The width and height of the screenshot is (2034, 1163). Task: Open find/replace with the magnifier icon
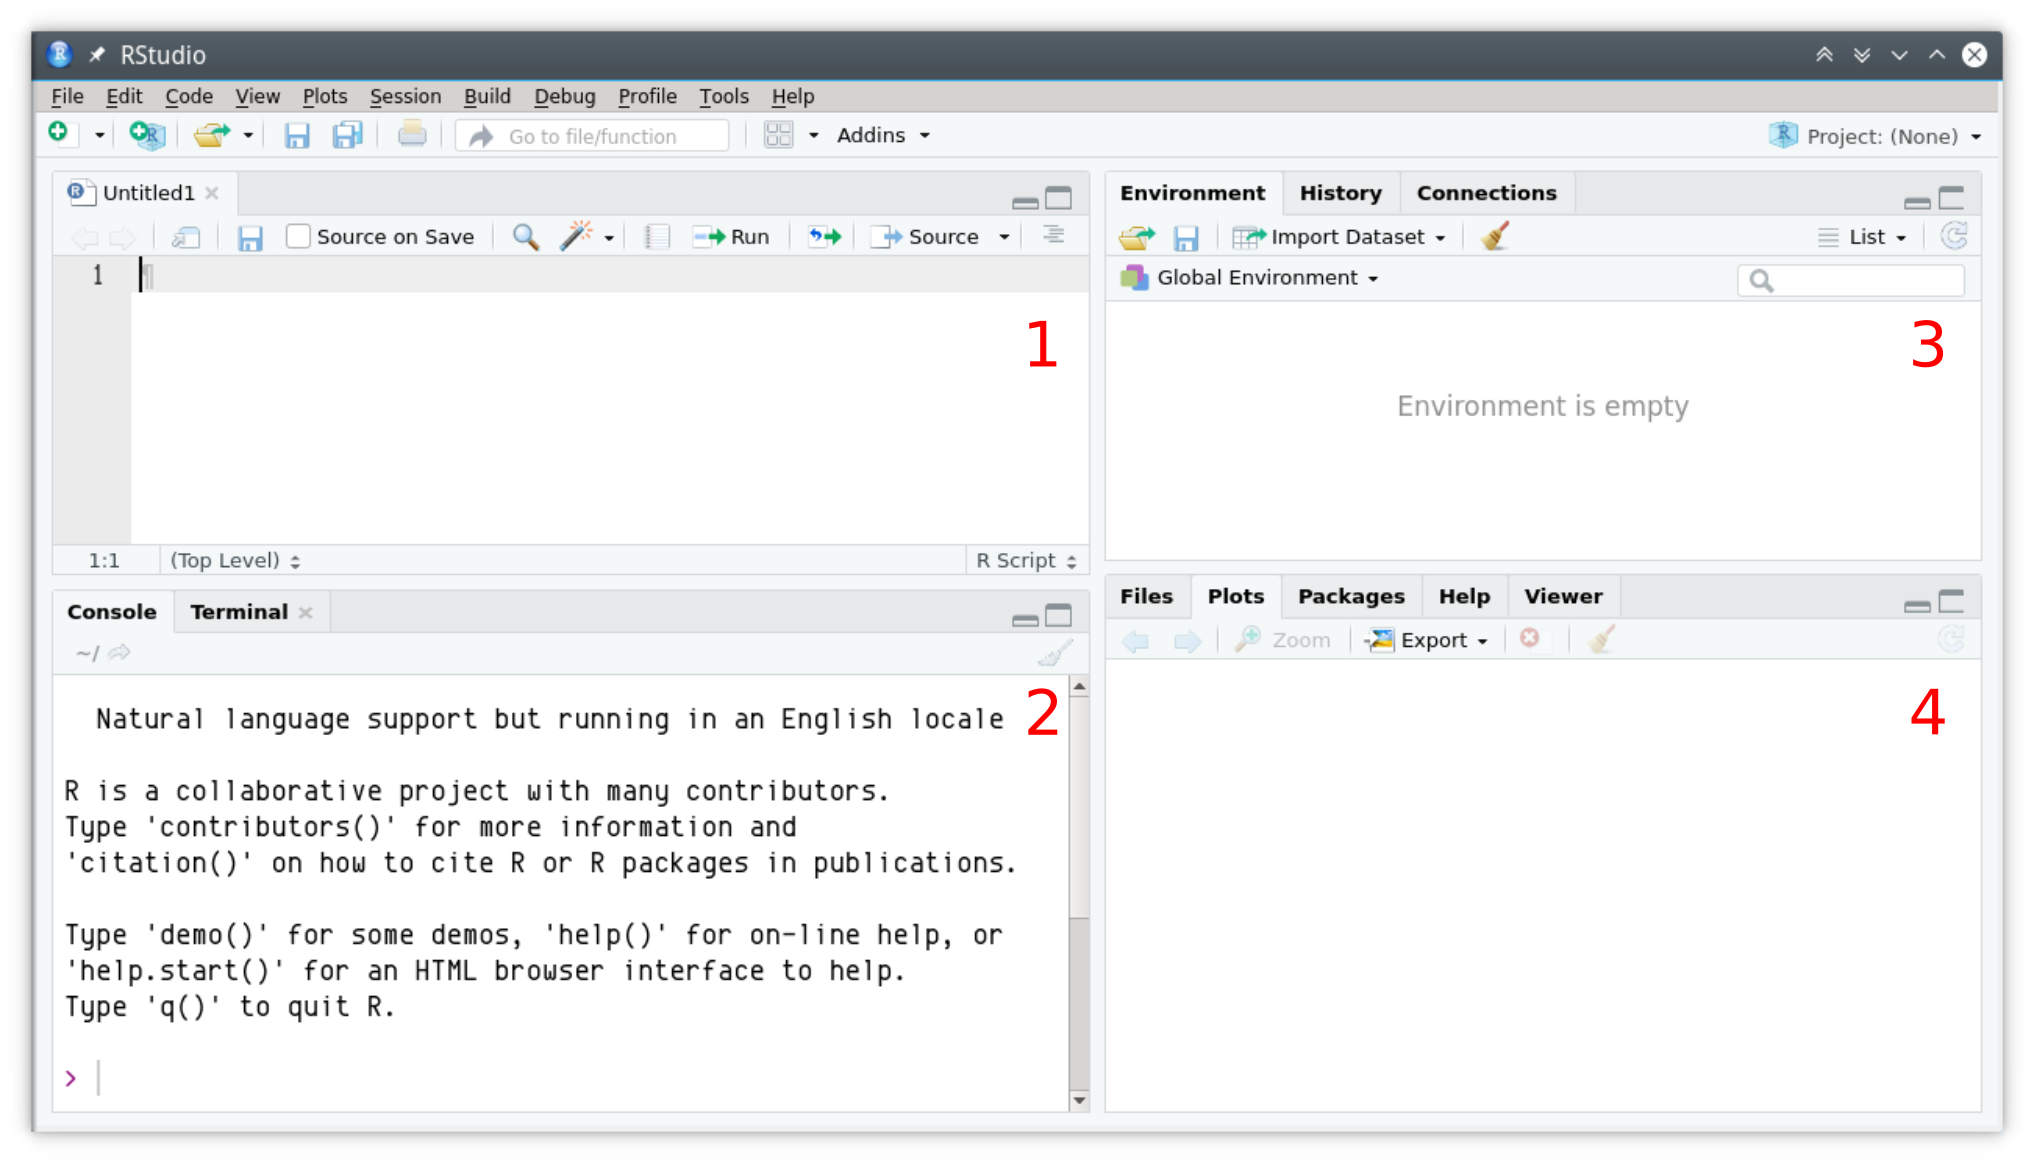(x=525, y=236)
